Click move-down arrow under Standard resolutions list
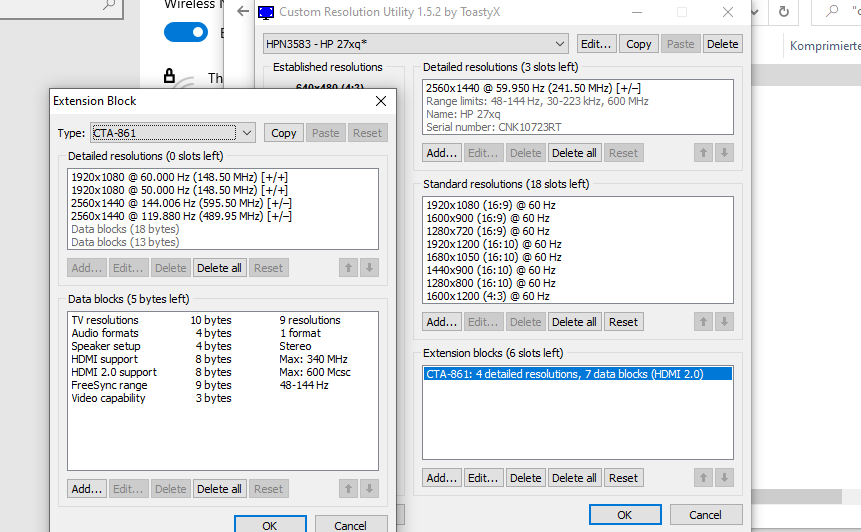861x532 pixels. coord(725,322)
